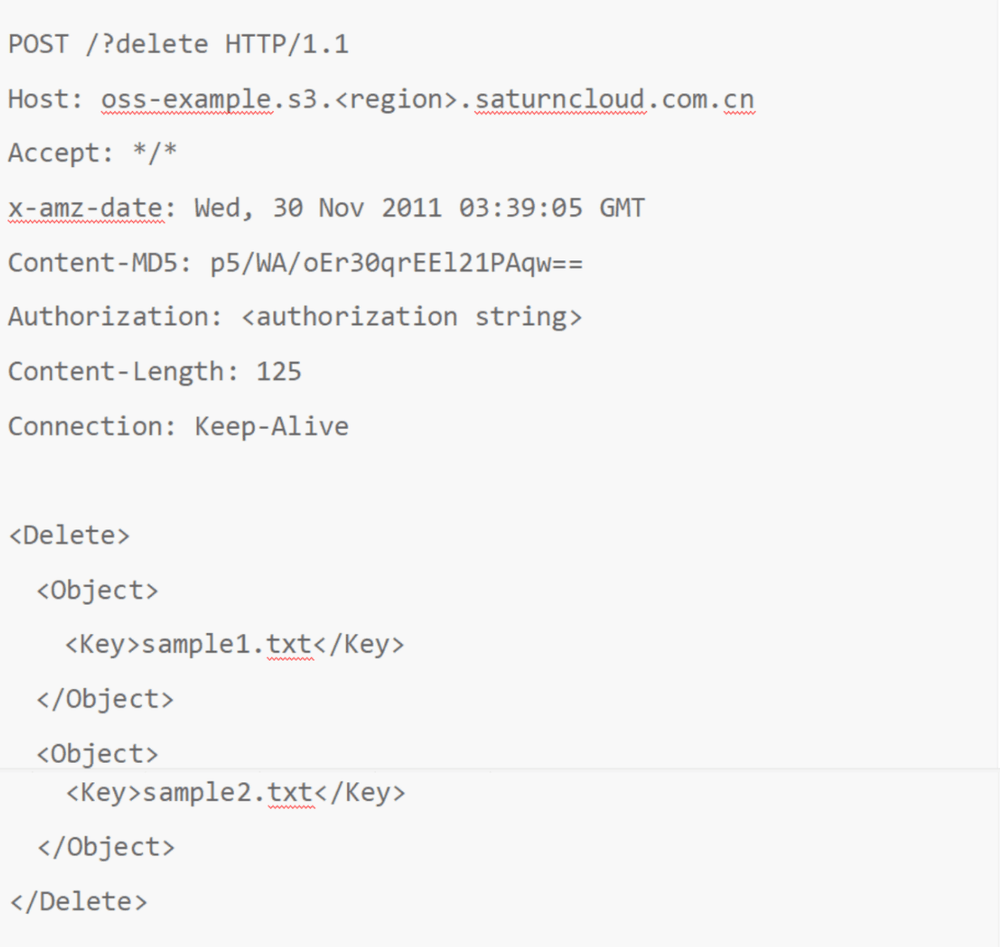1000x947 pixels.
Task: Click the Content-MD5 hash value
Action: tap(396, 263)
